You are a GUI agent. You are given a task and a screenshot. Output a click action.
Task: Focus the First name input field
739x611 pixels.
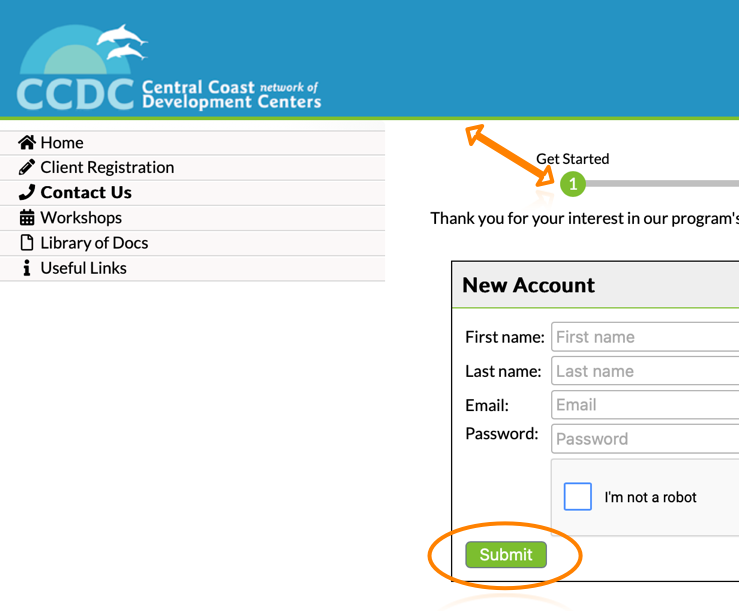pyautogui.click(x=645, y=337)
